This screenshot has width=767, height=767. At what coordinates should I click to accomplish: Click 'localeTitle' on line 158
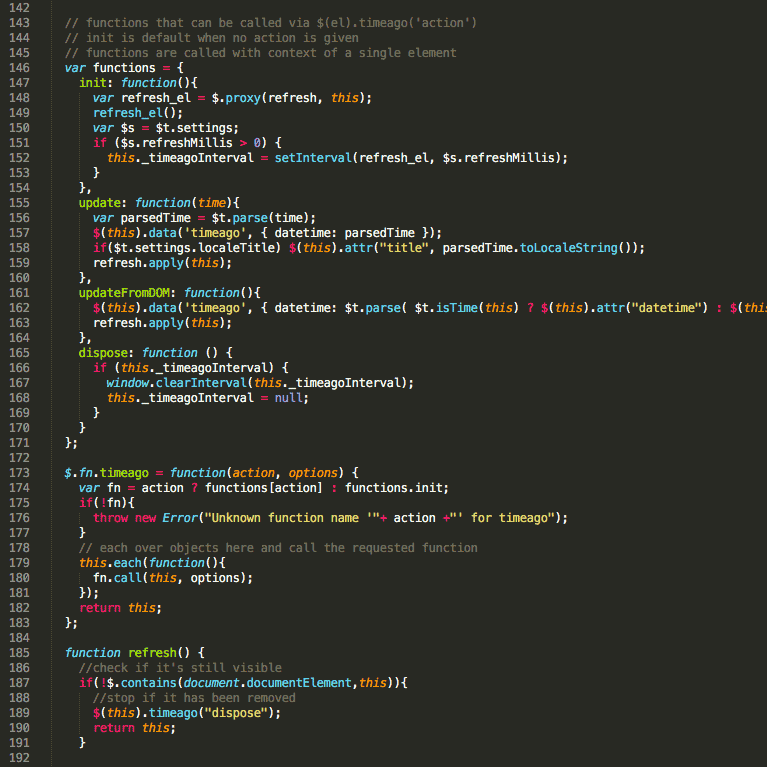(x=236, y=248)
